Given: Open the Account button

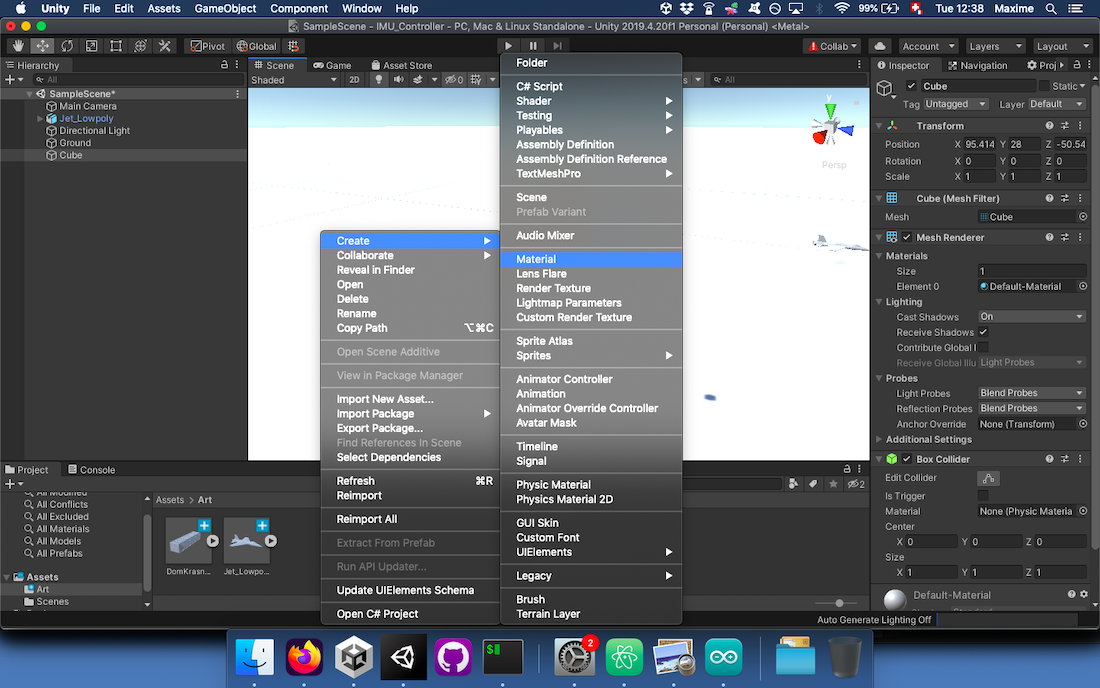Looking at the screenshot, I should click(928, 46).
